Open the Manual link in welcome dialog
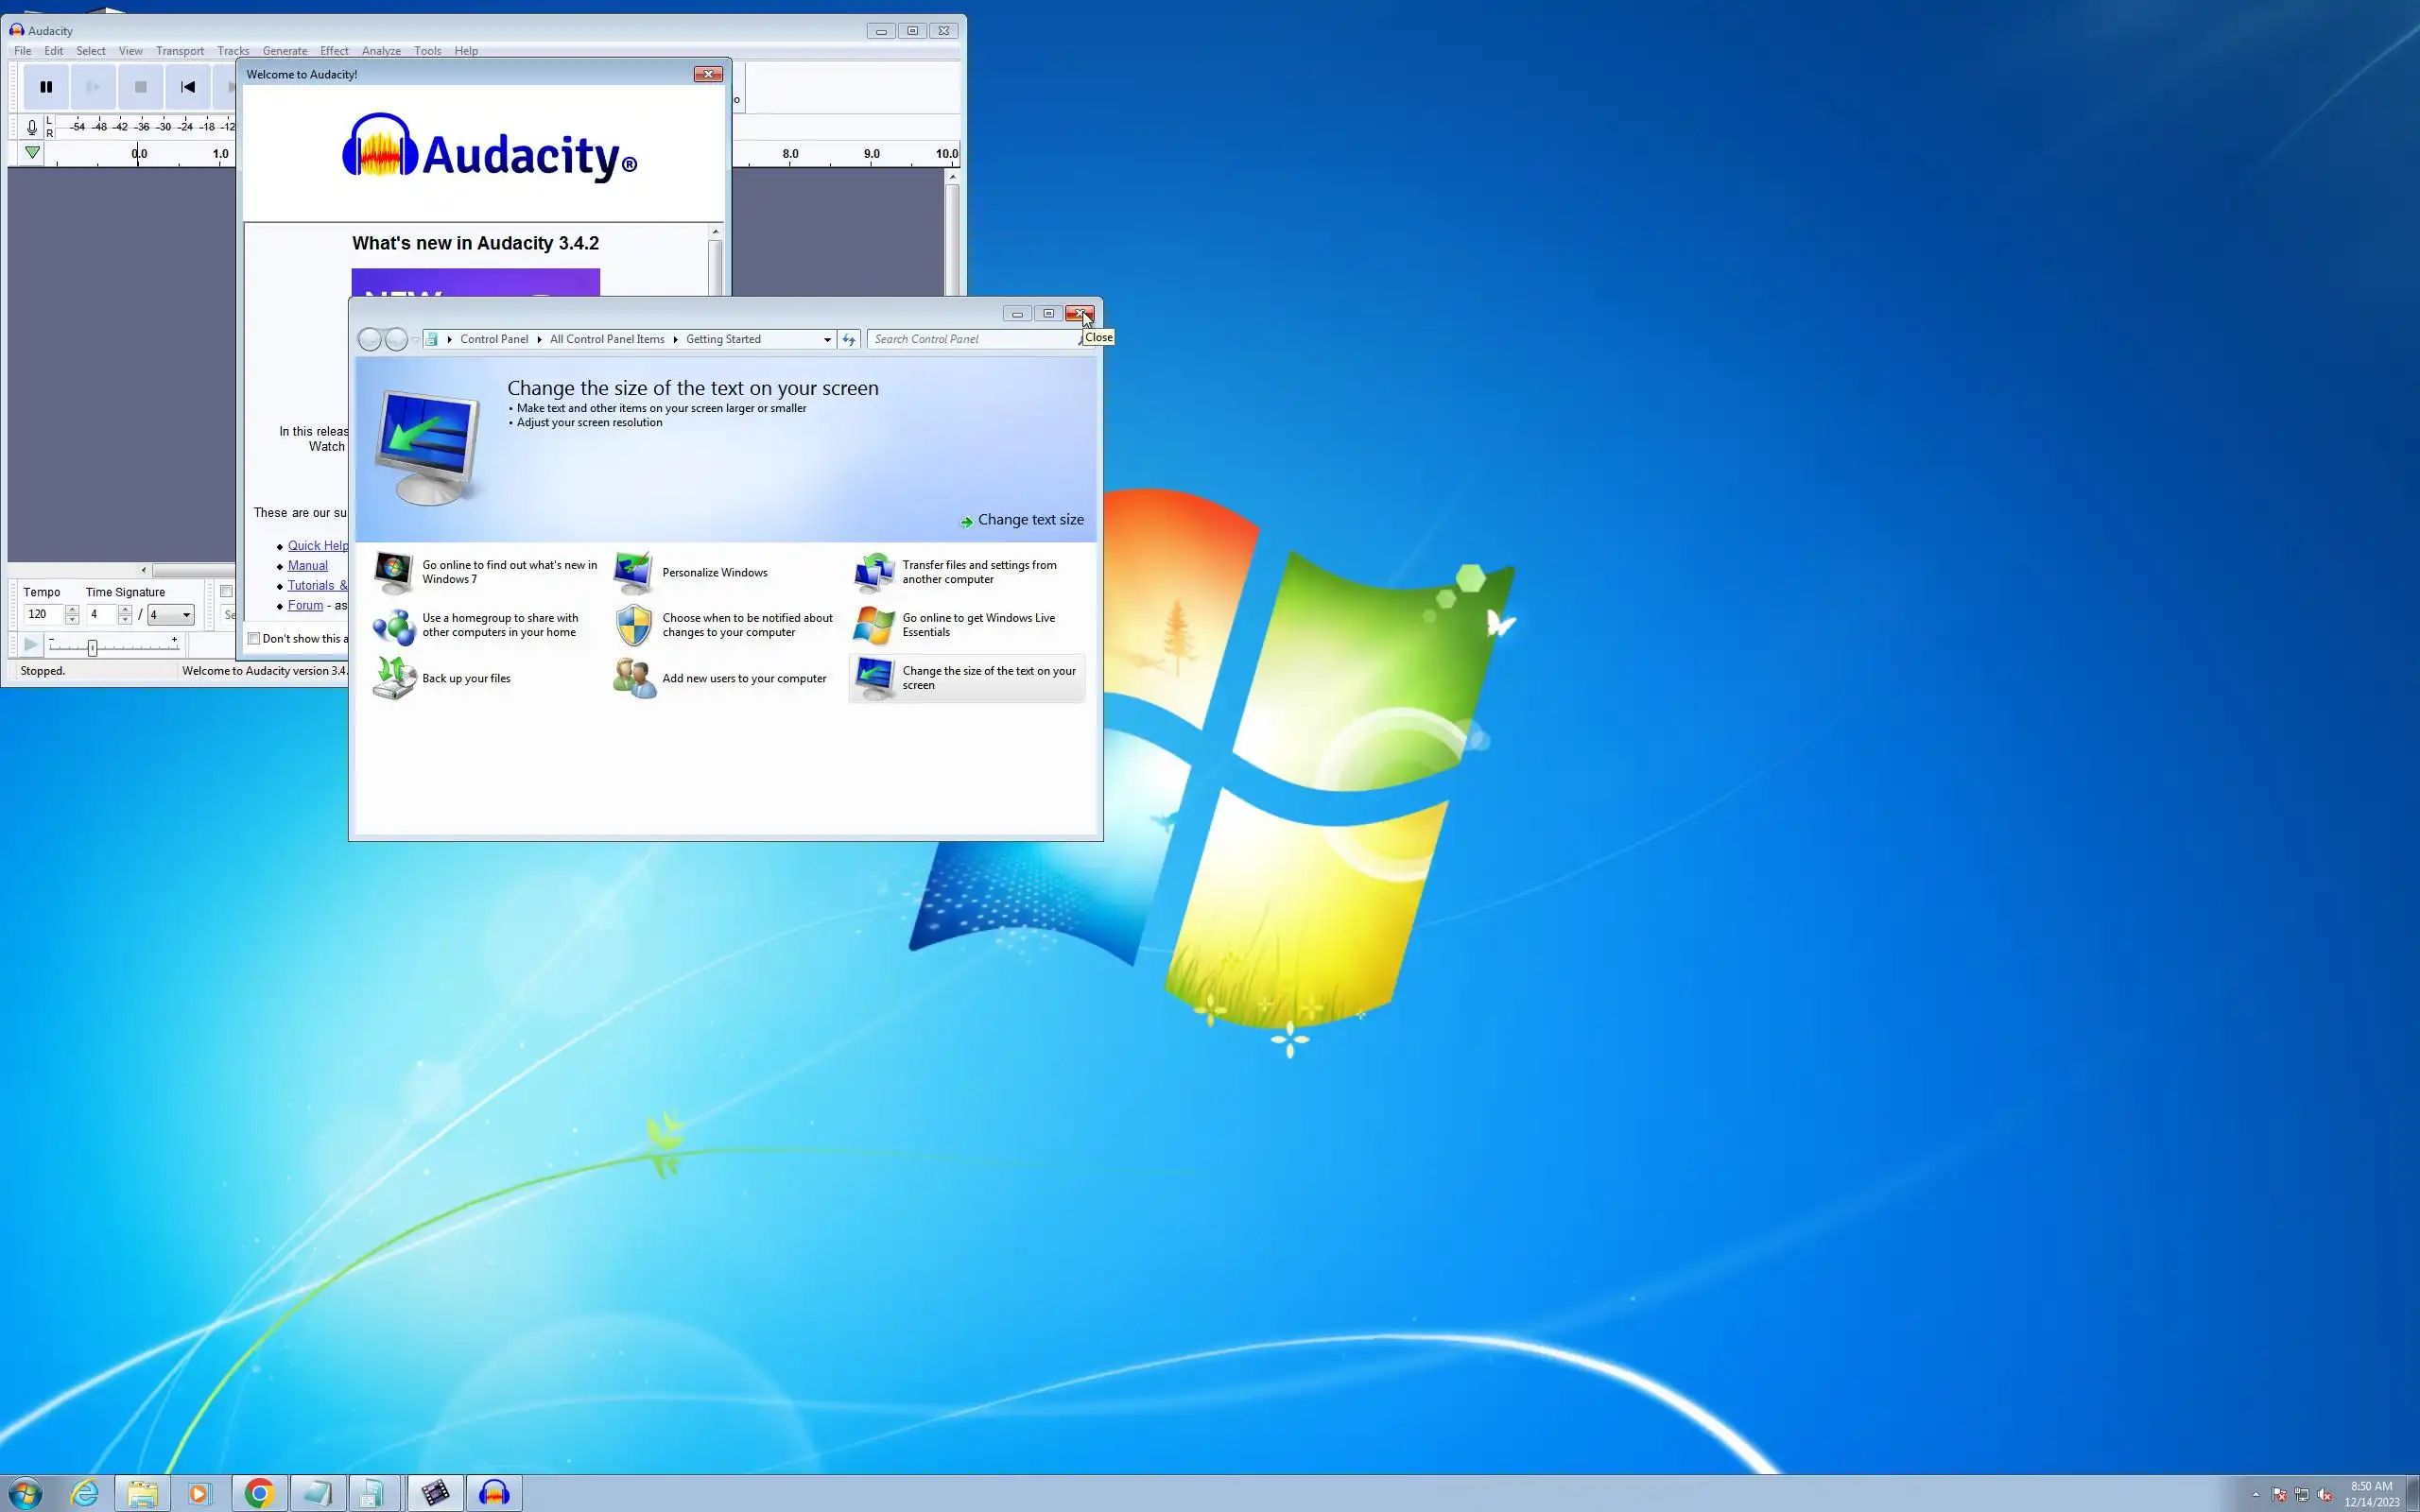2420x1512 pixels. [x=307, y=565]
